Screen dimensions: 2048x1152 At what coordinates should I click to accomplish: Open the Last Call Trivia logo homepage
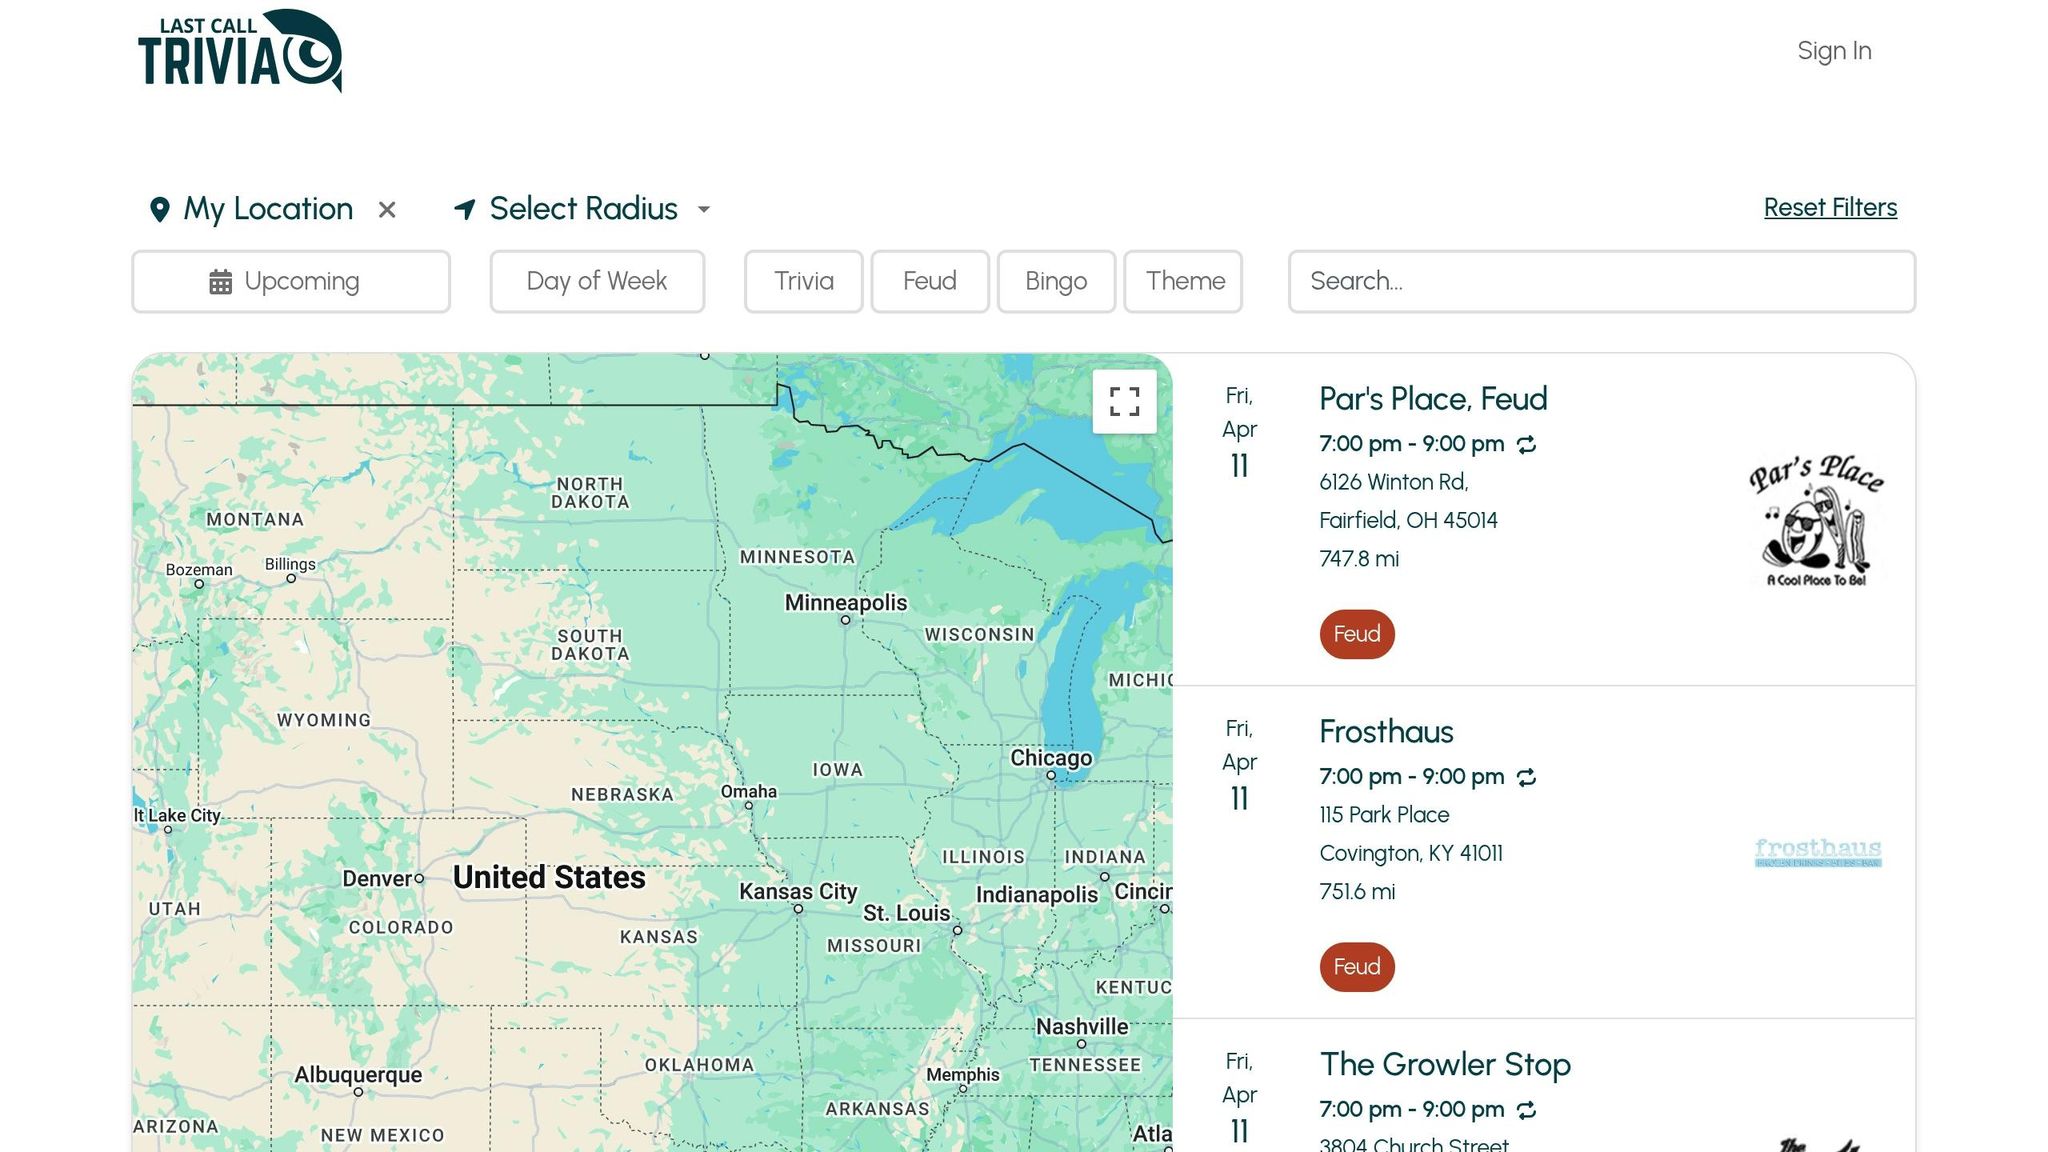tap(240, 51)
